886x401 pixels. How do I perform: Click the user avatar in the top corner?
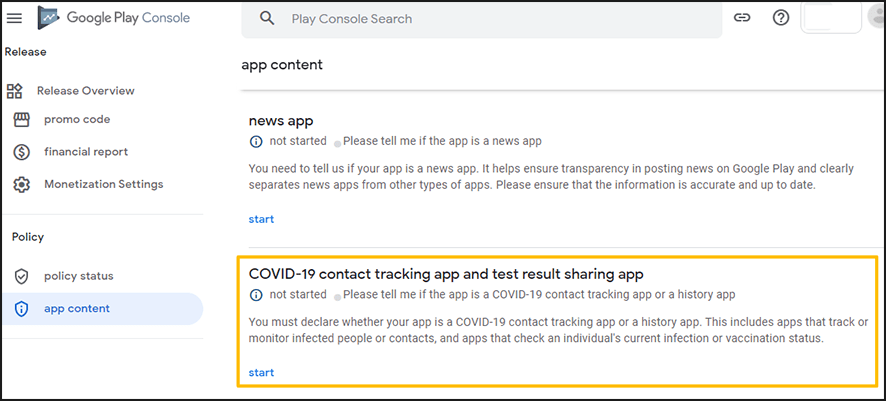877,18
